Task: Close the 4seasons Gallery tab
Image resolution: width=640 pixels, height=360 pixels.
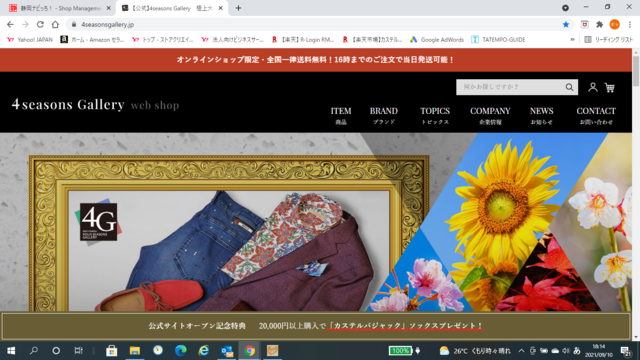Action: pyautogui.click(x=220, y=8)
